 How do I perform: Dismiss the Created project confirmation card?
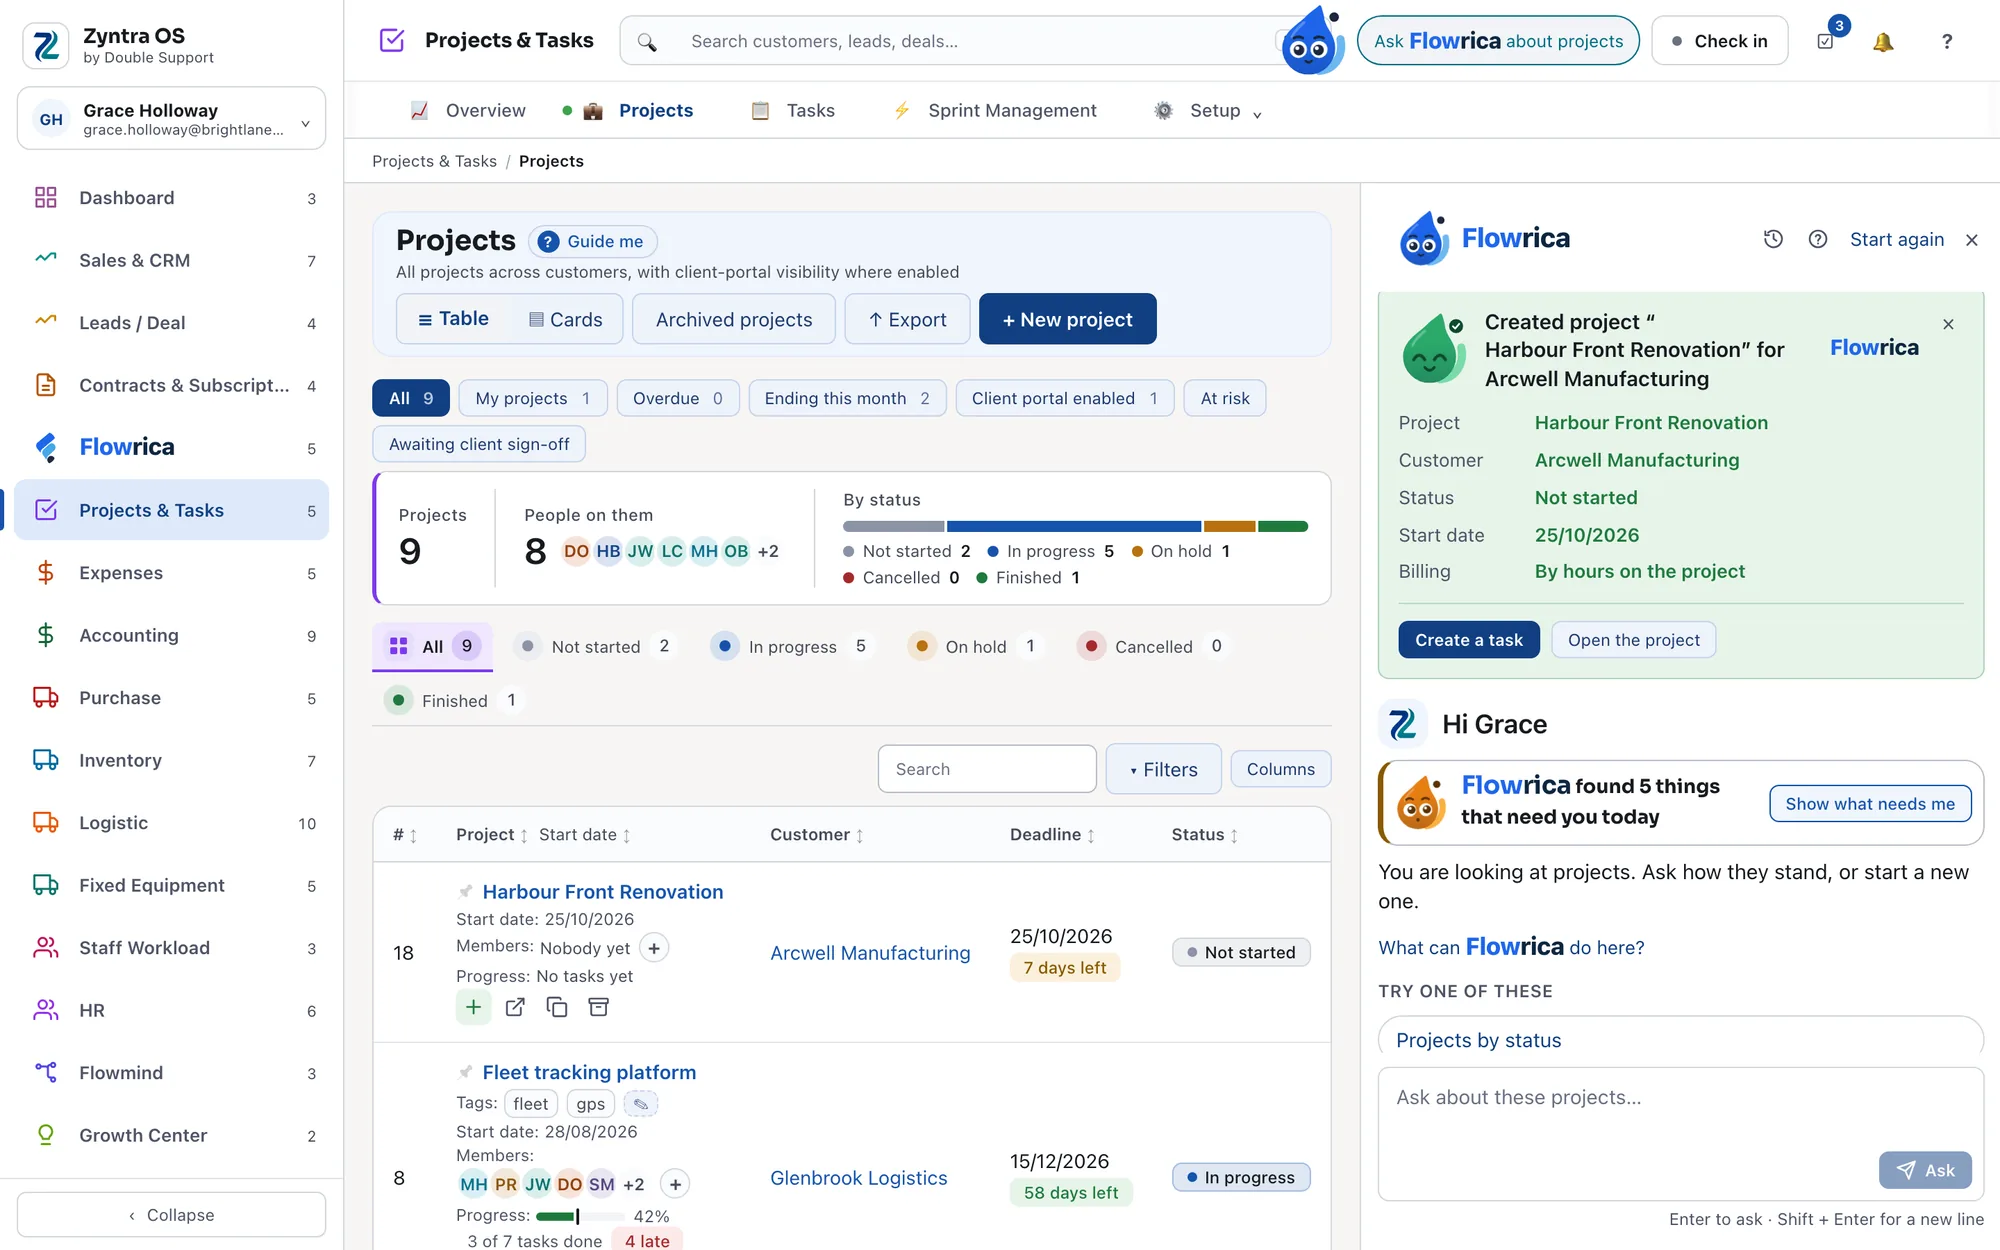point(1948,324)
